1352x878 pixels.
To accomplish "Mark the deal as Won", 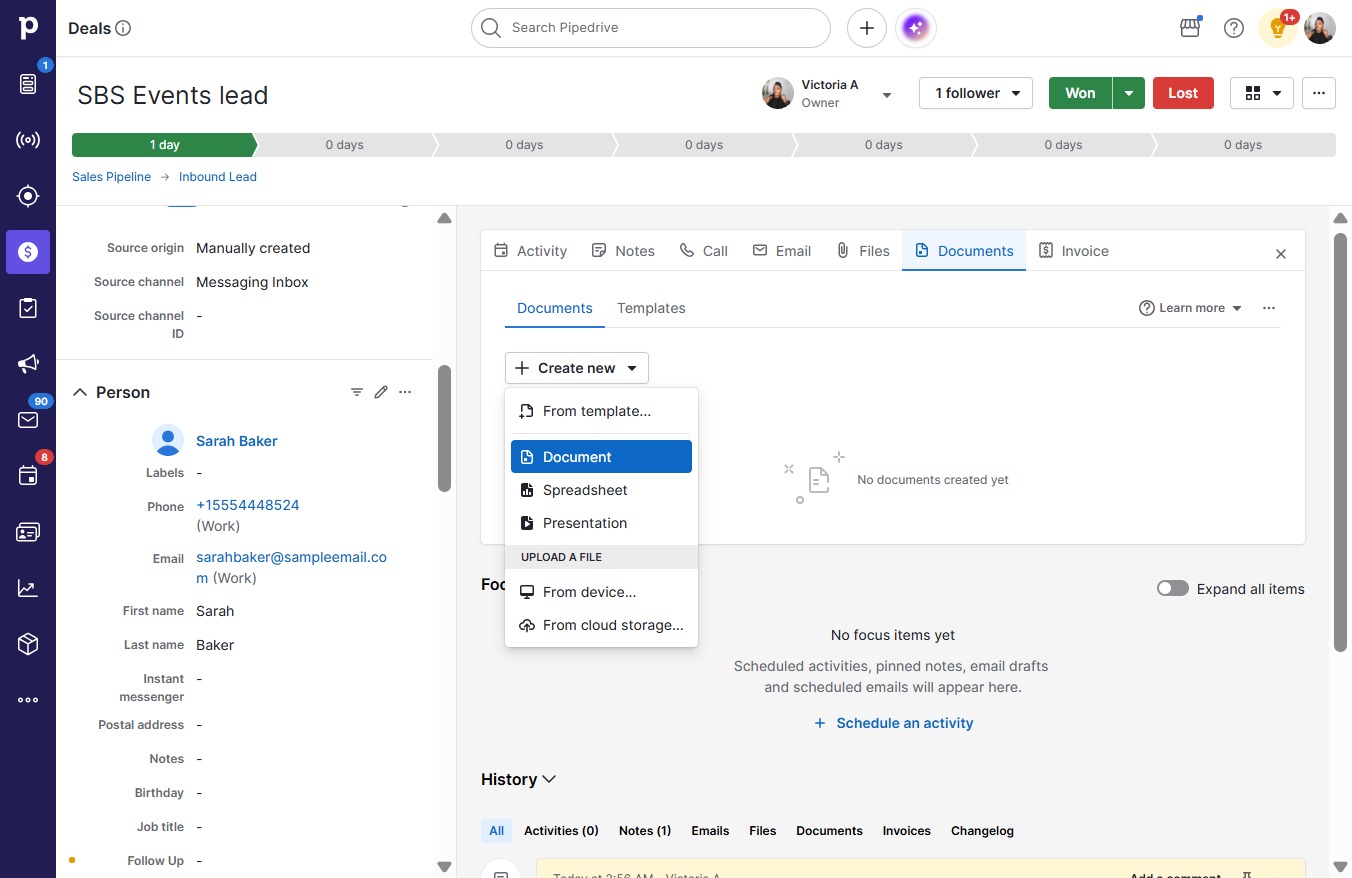I will pos(1080,93).
